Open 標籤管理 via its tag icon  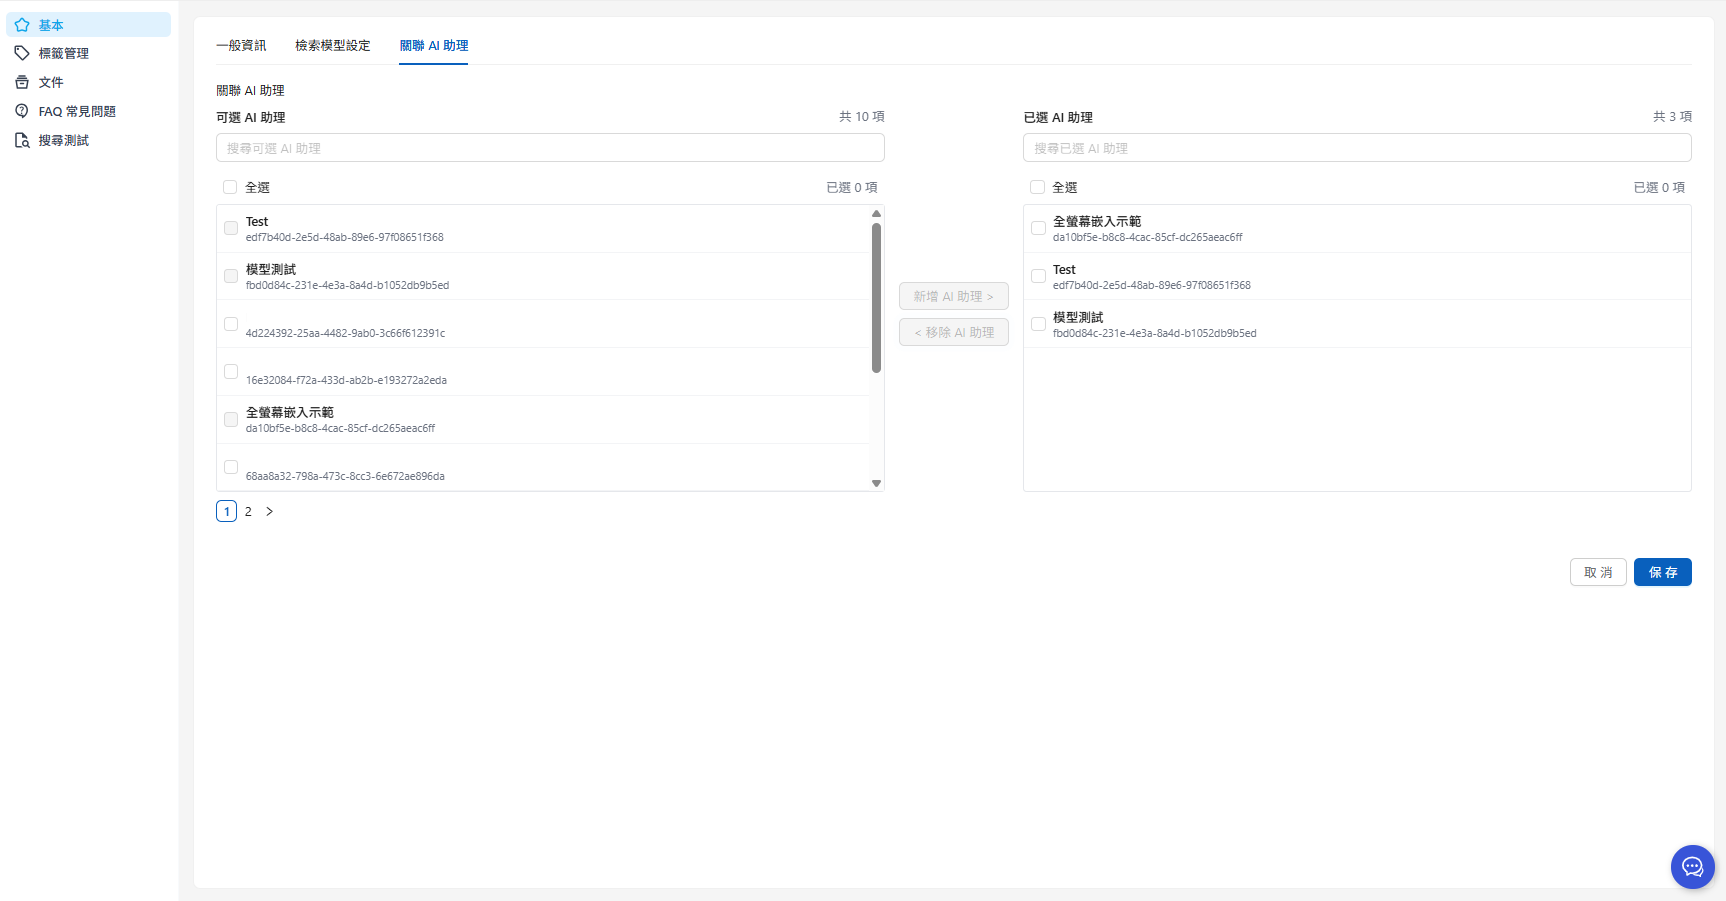pos(22,53)
